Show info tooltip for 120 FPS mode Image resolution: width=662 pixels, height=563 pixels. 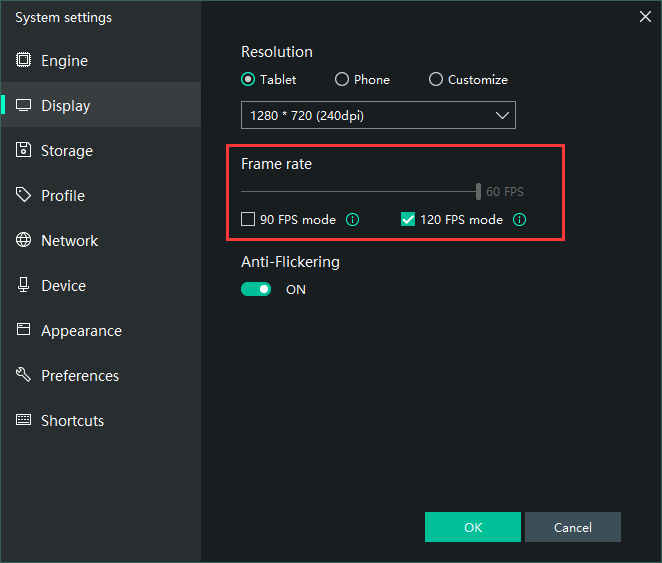pos(519,220)
